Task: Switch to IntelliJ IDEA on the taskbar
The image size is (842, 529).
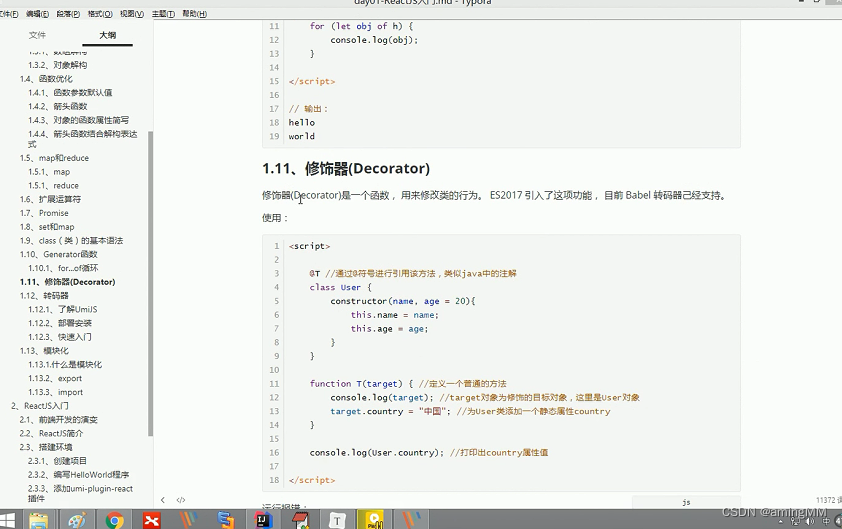Action: click(263, 520)
